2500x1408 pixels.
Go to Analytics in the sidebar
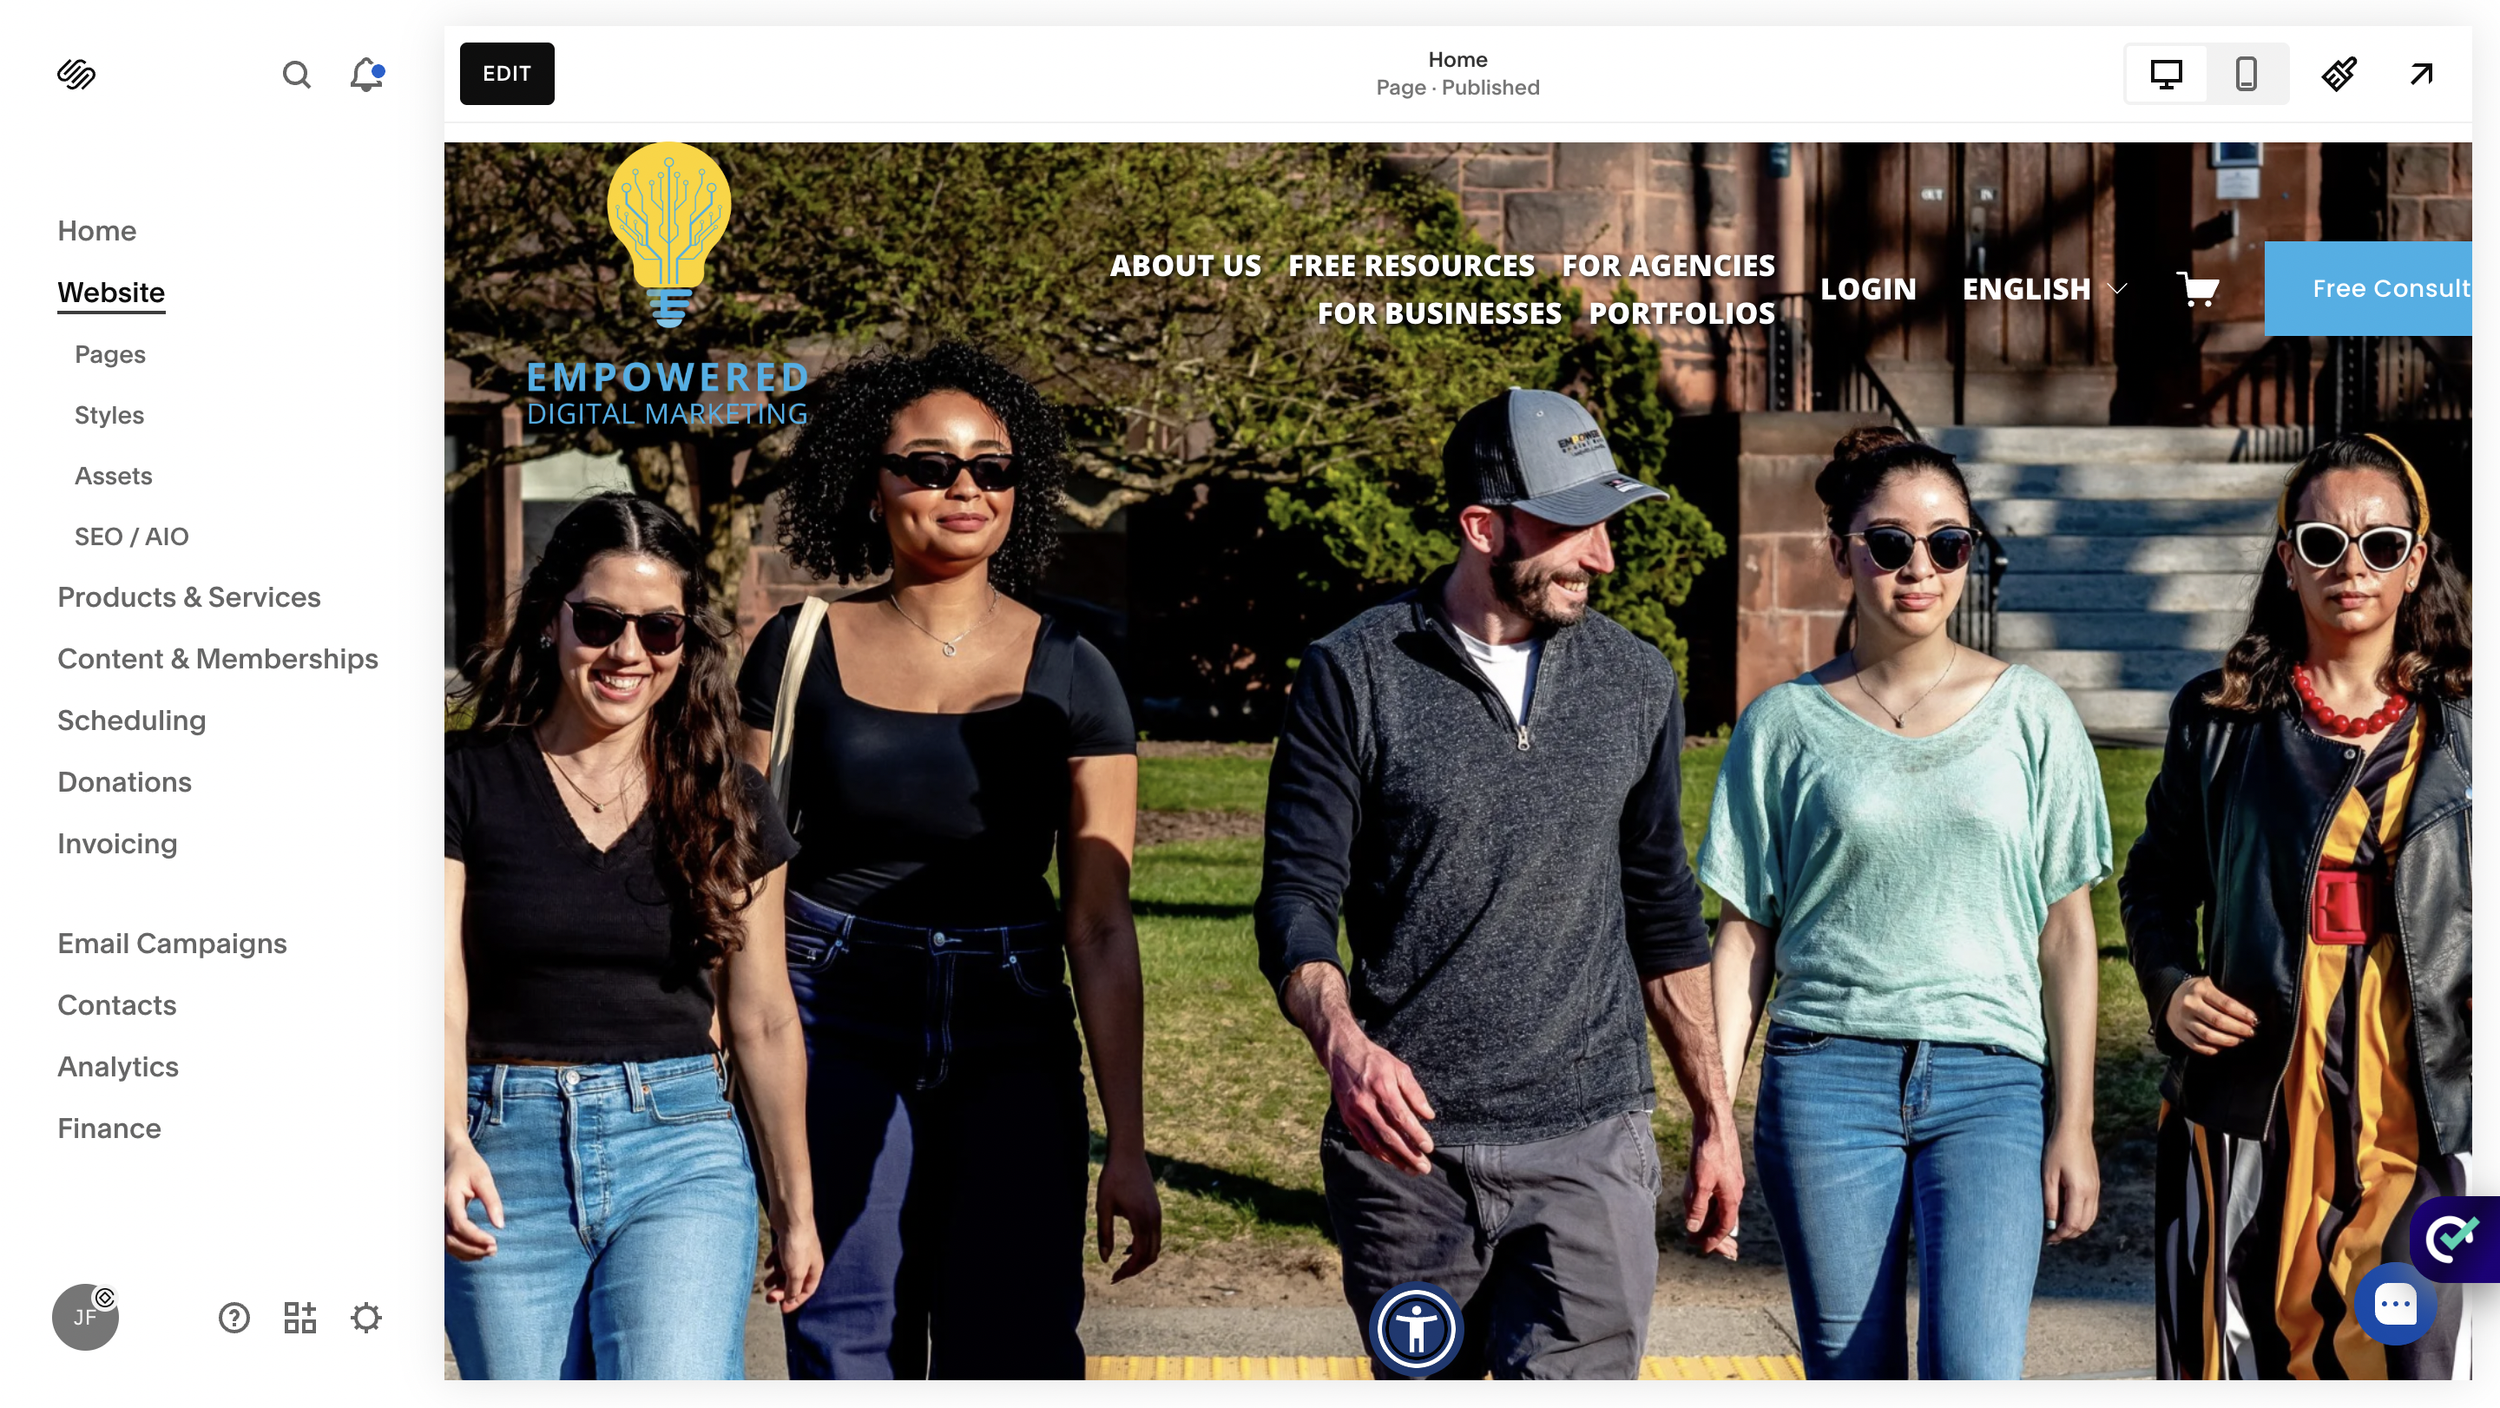118,1067
